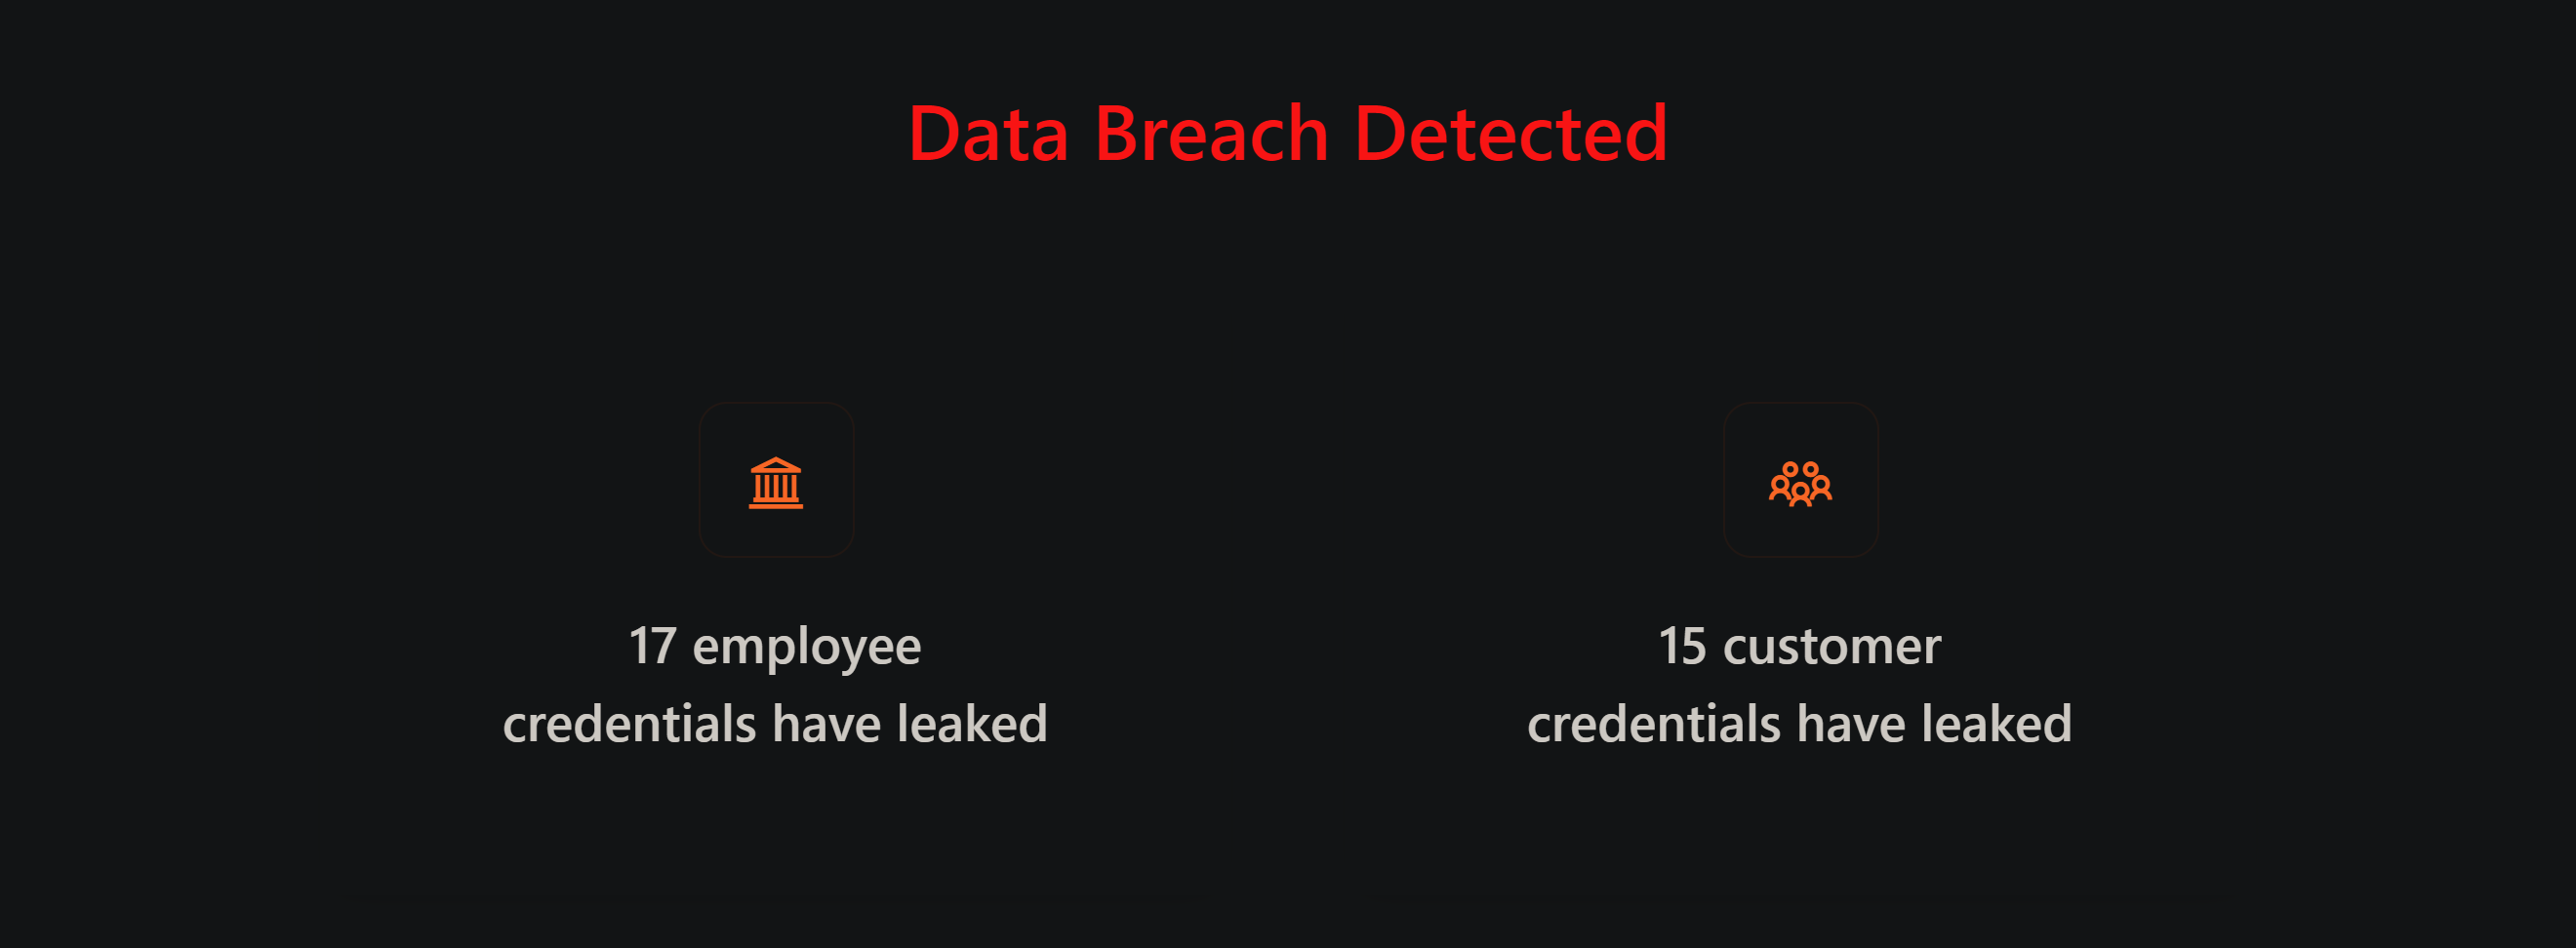Select the number 15 in customer stat
Screen dimensions: 2576x948
(x=1682, y=646)
